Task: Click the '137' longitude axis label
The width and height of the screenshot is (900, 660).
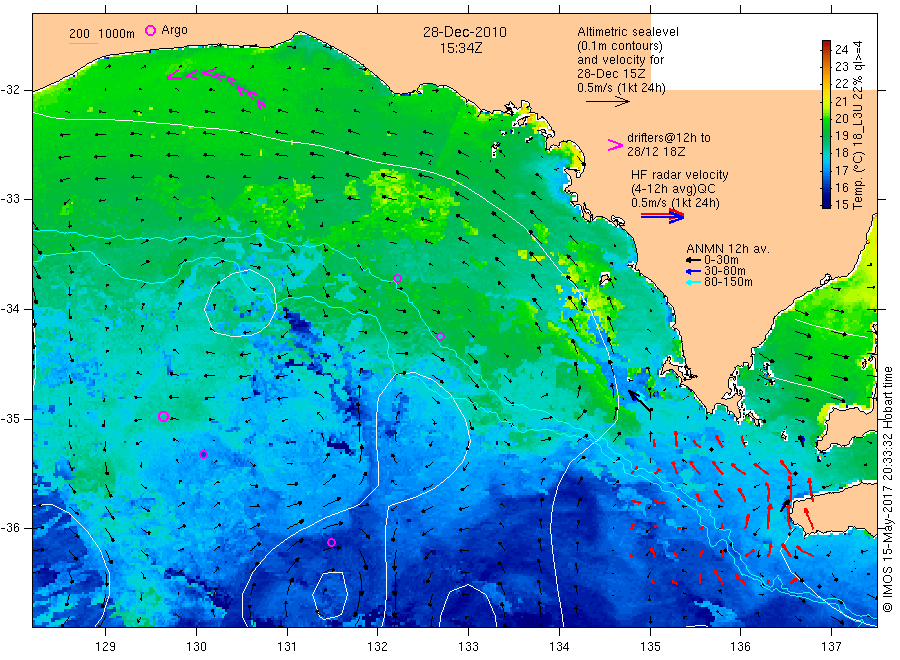Action: click(831, 647)
